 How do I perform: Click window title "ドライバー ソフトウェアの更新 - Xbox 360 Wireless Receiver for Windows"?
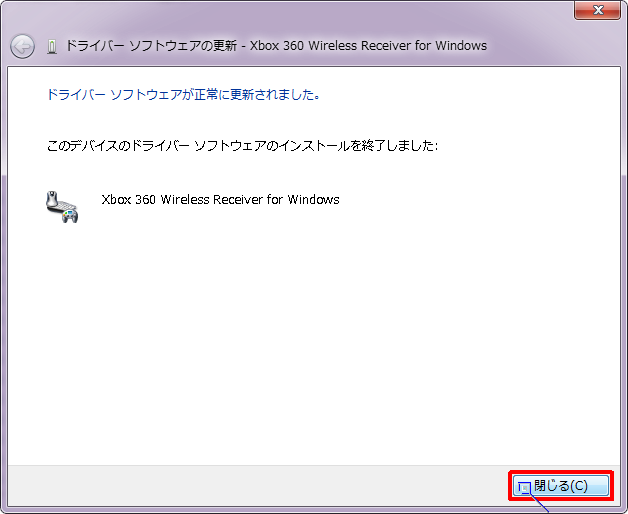276,46
